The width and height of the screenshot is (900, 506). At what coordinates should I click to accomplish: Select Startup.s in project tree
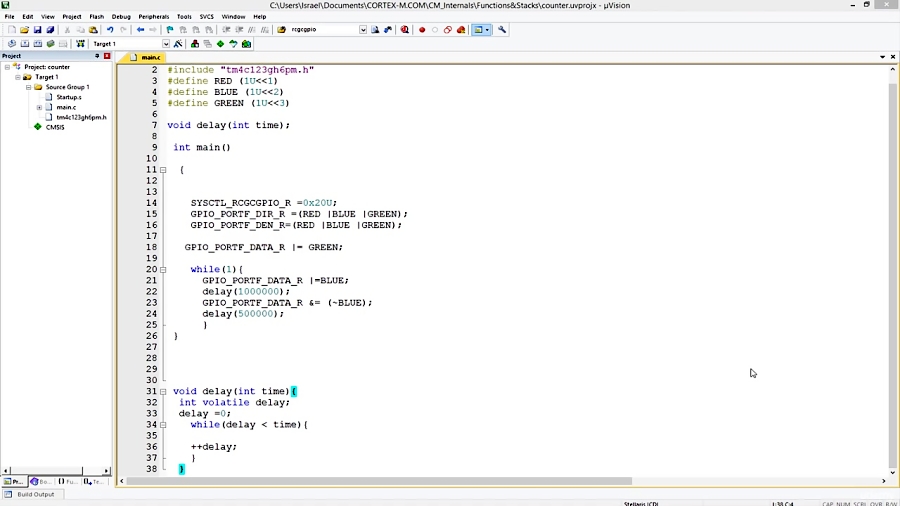click(x=68, y=97)
